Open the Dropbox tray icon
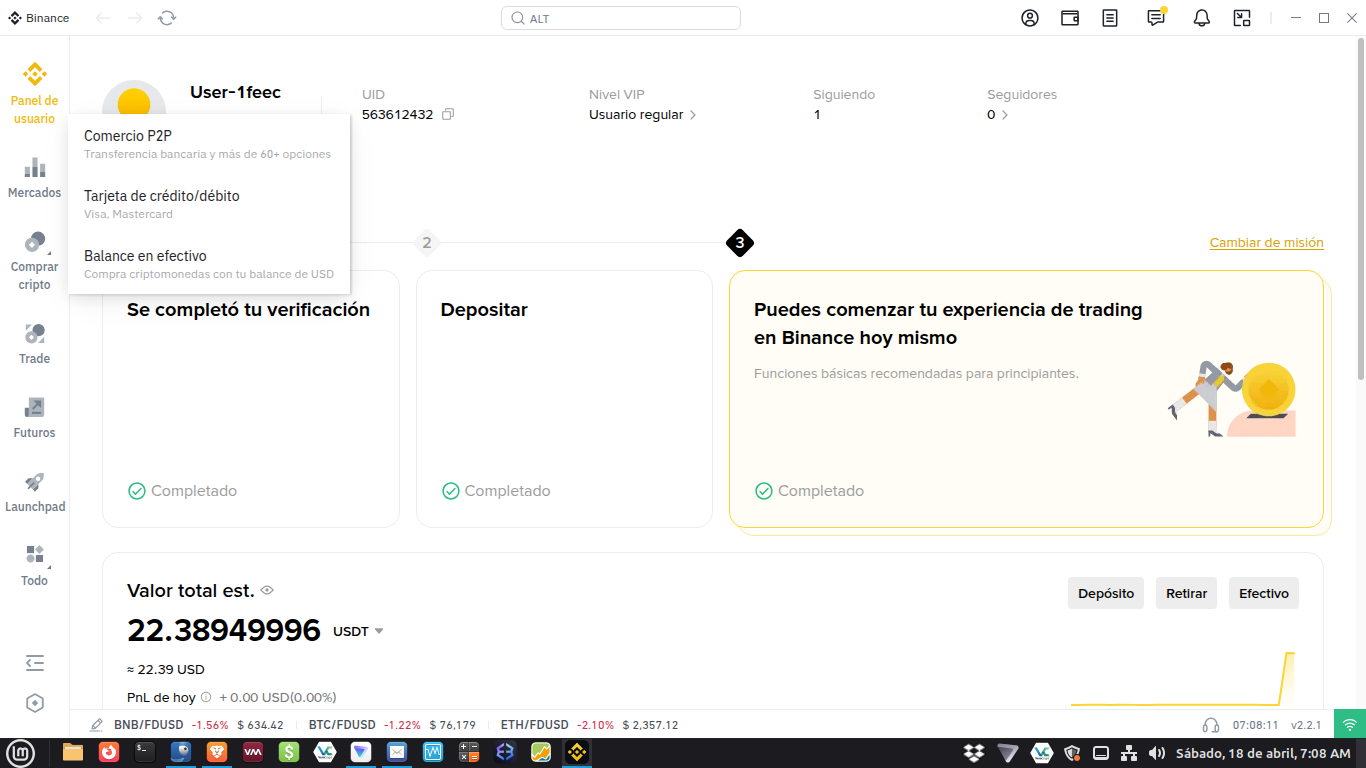This screenshot has height=768, width=1366. (973, 753)
